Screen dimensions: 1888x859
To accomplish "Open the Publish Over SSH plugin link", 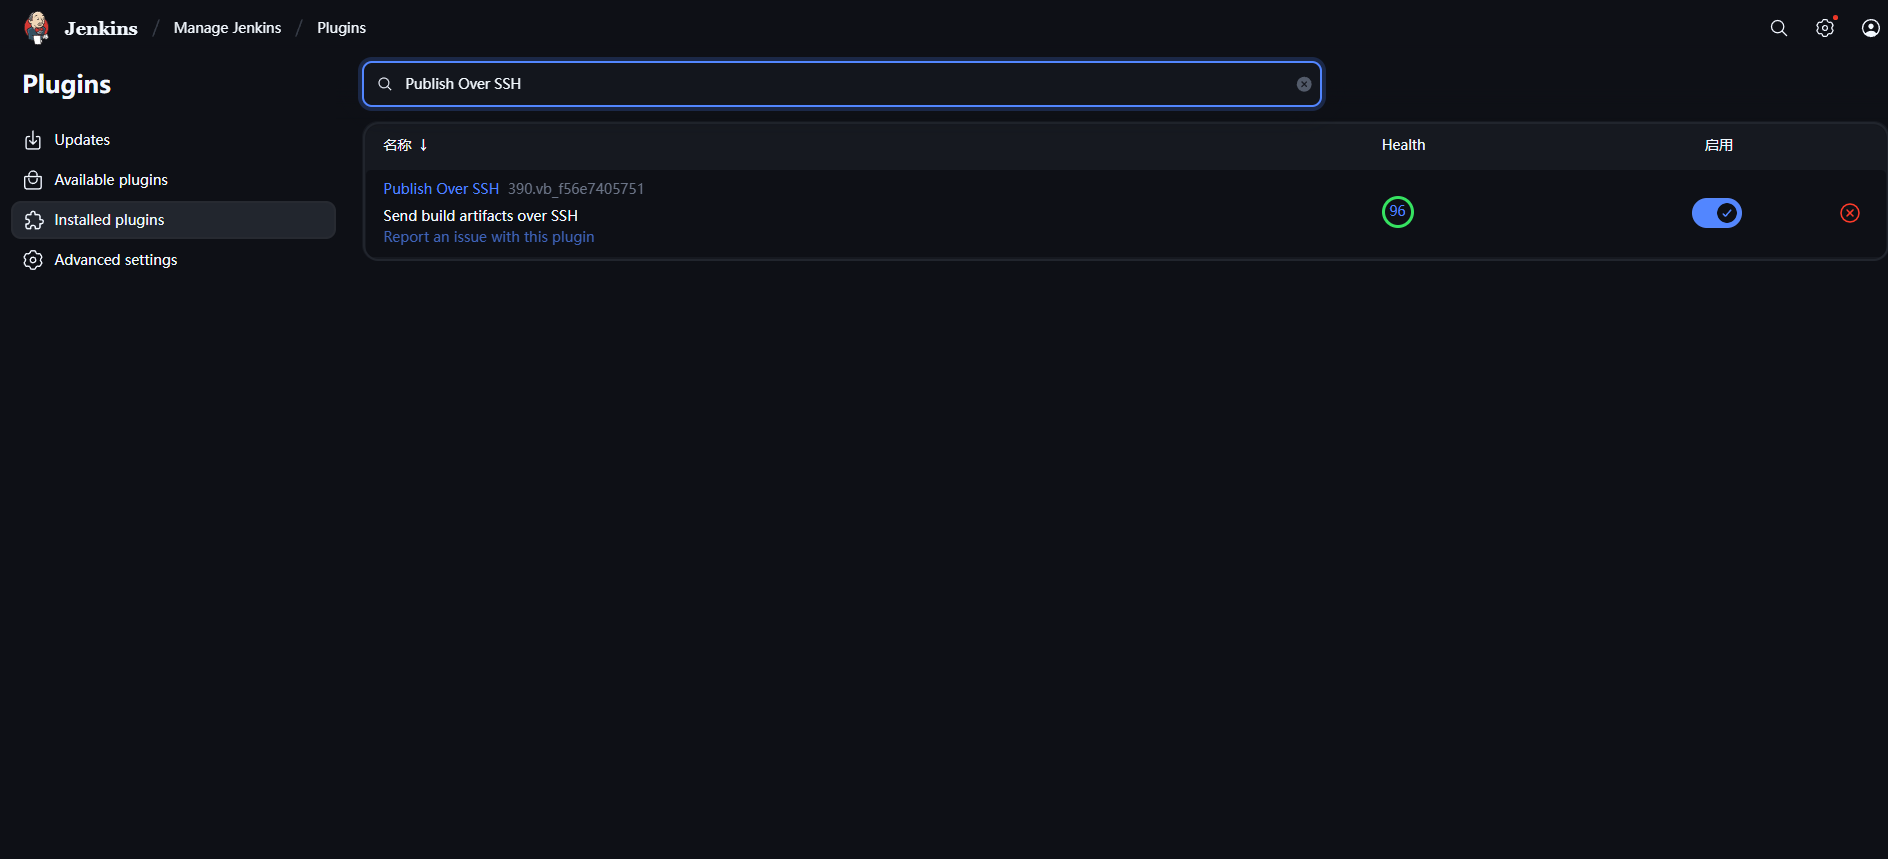I will [441, 189].
